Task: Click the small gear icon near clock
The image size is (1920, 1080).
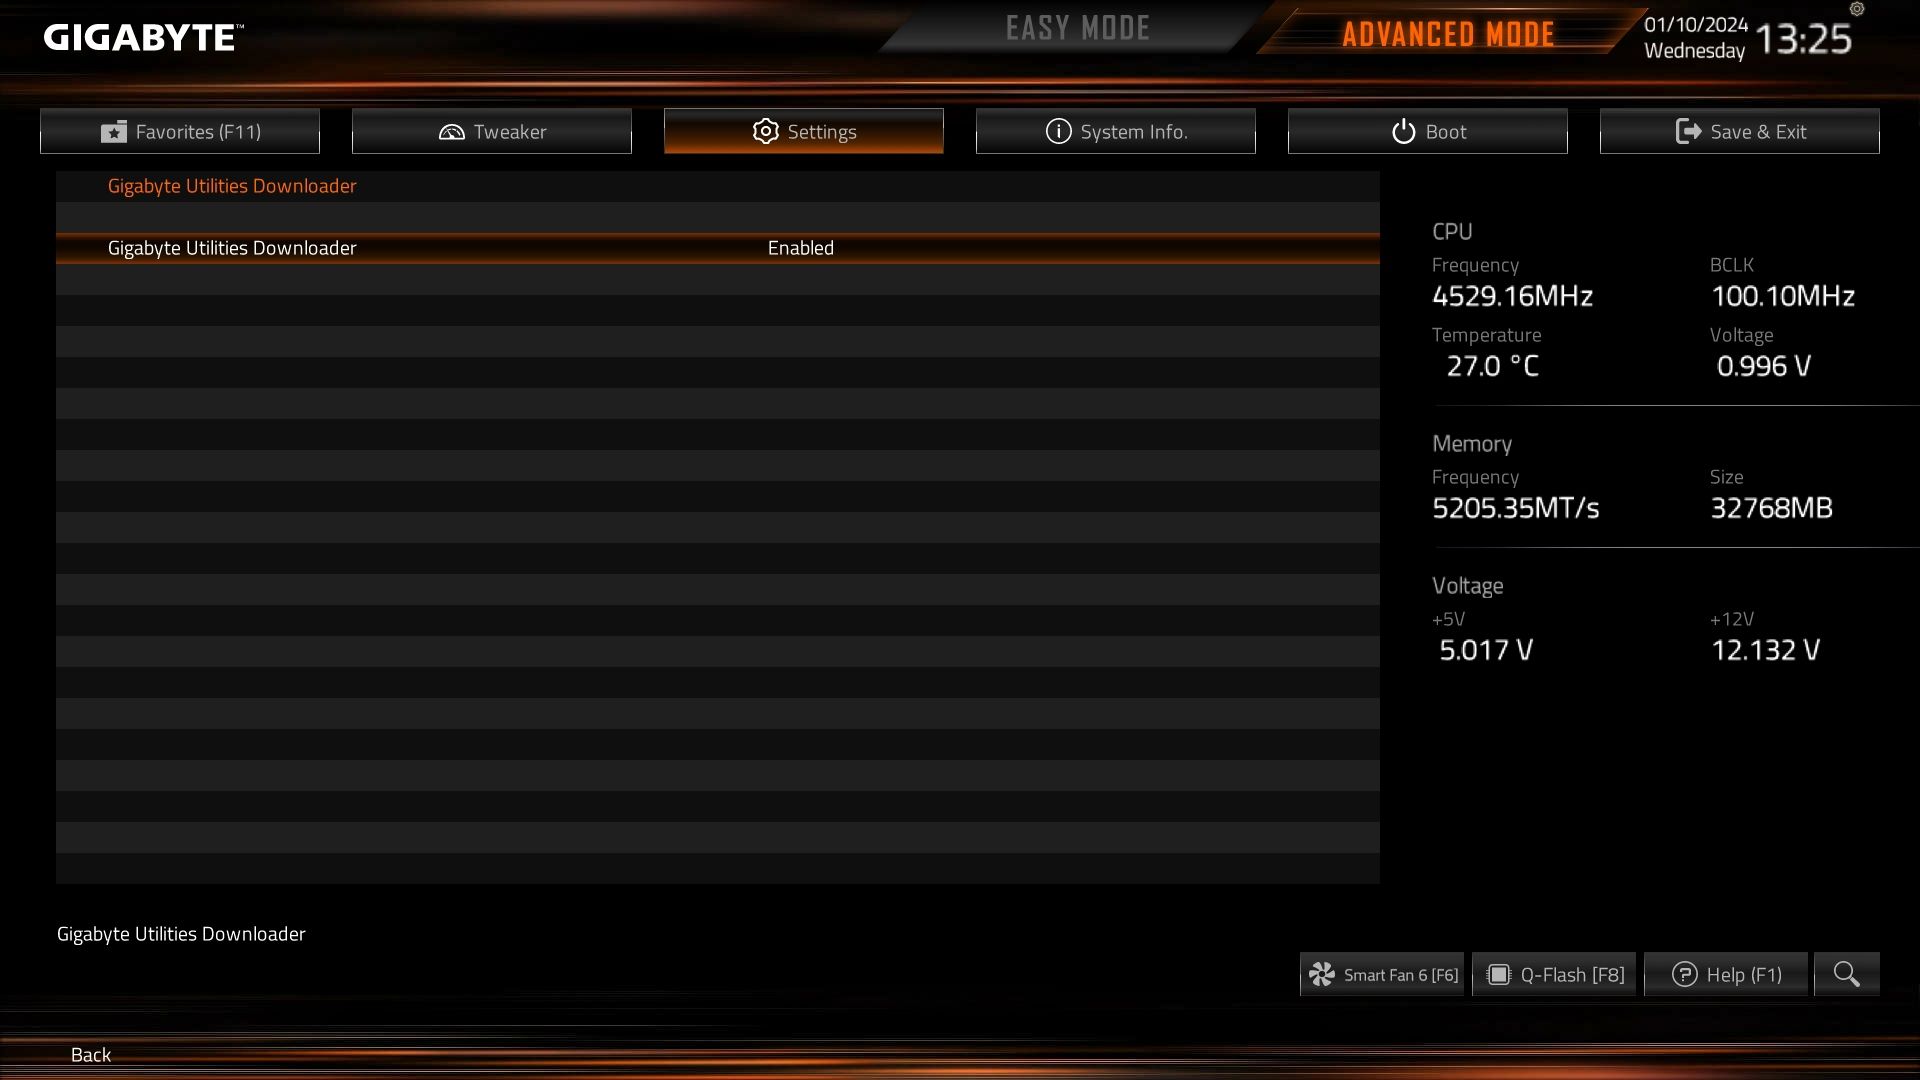Action: pos(1857,9)
